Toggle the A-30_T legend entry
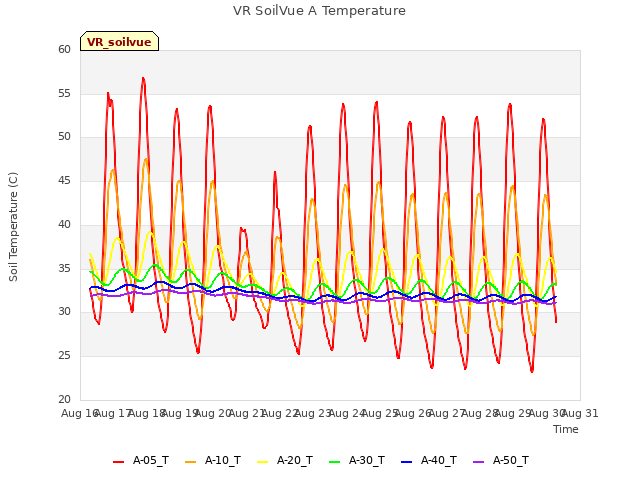 point(357,460)
